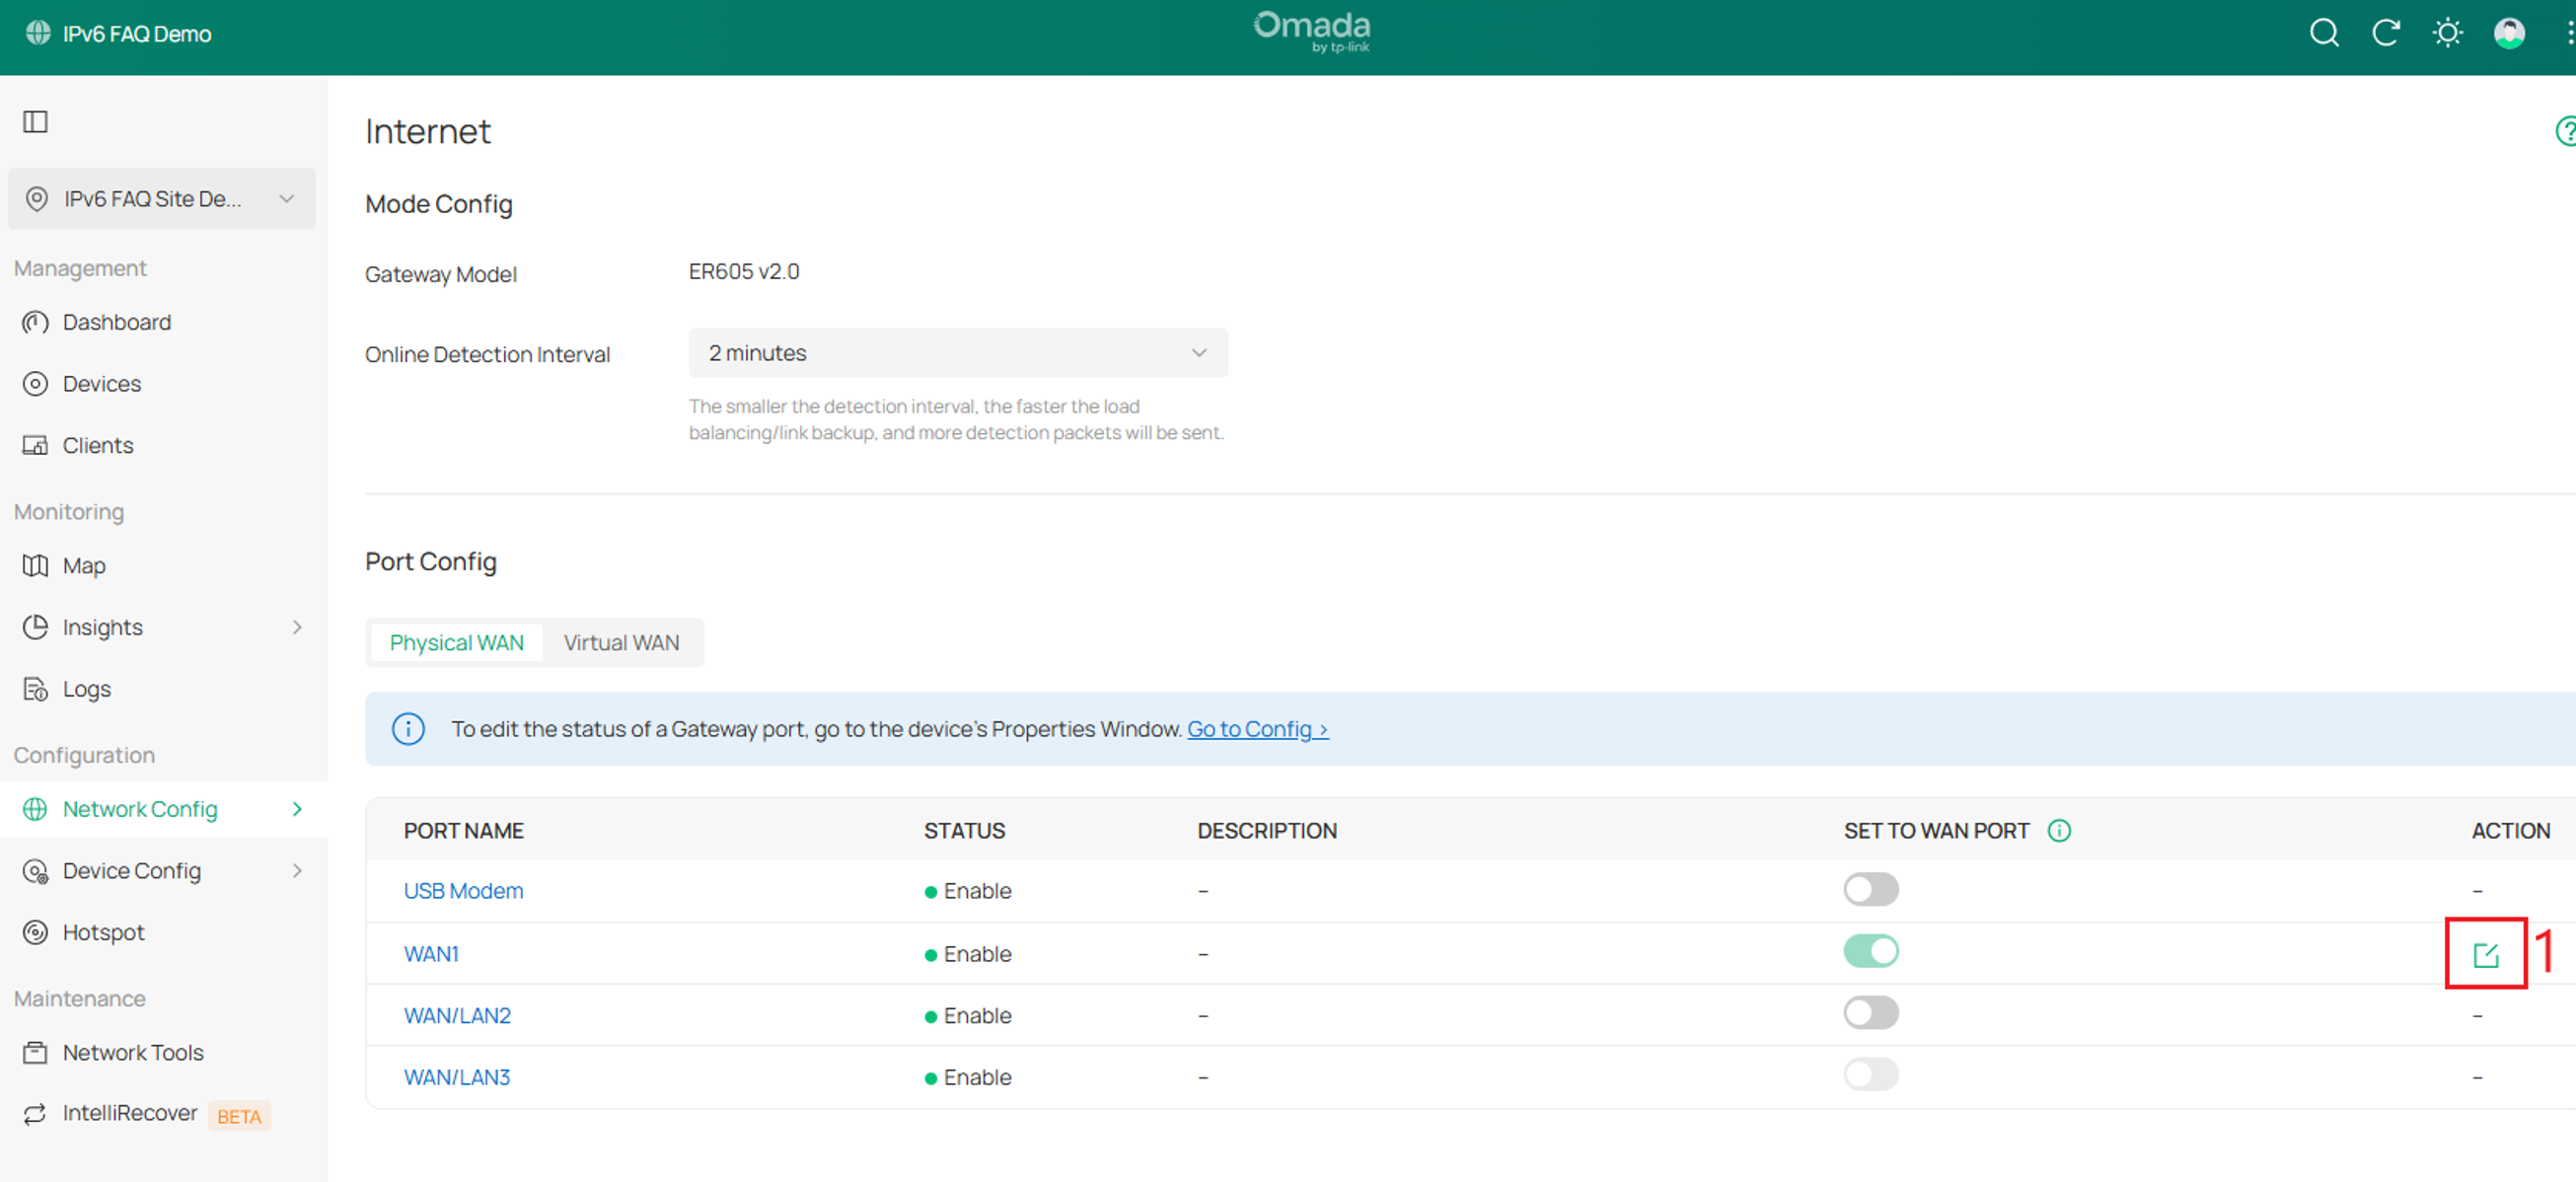Turn on the WAN/LAN2 WAN port toggle
2576x1182 pixels.
(1871, 1012)
